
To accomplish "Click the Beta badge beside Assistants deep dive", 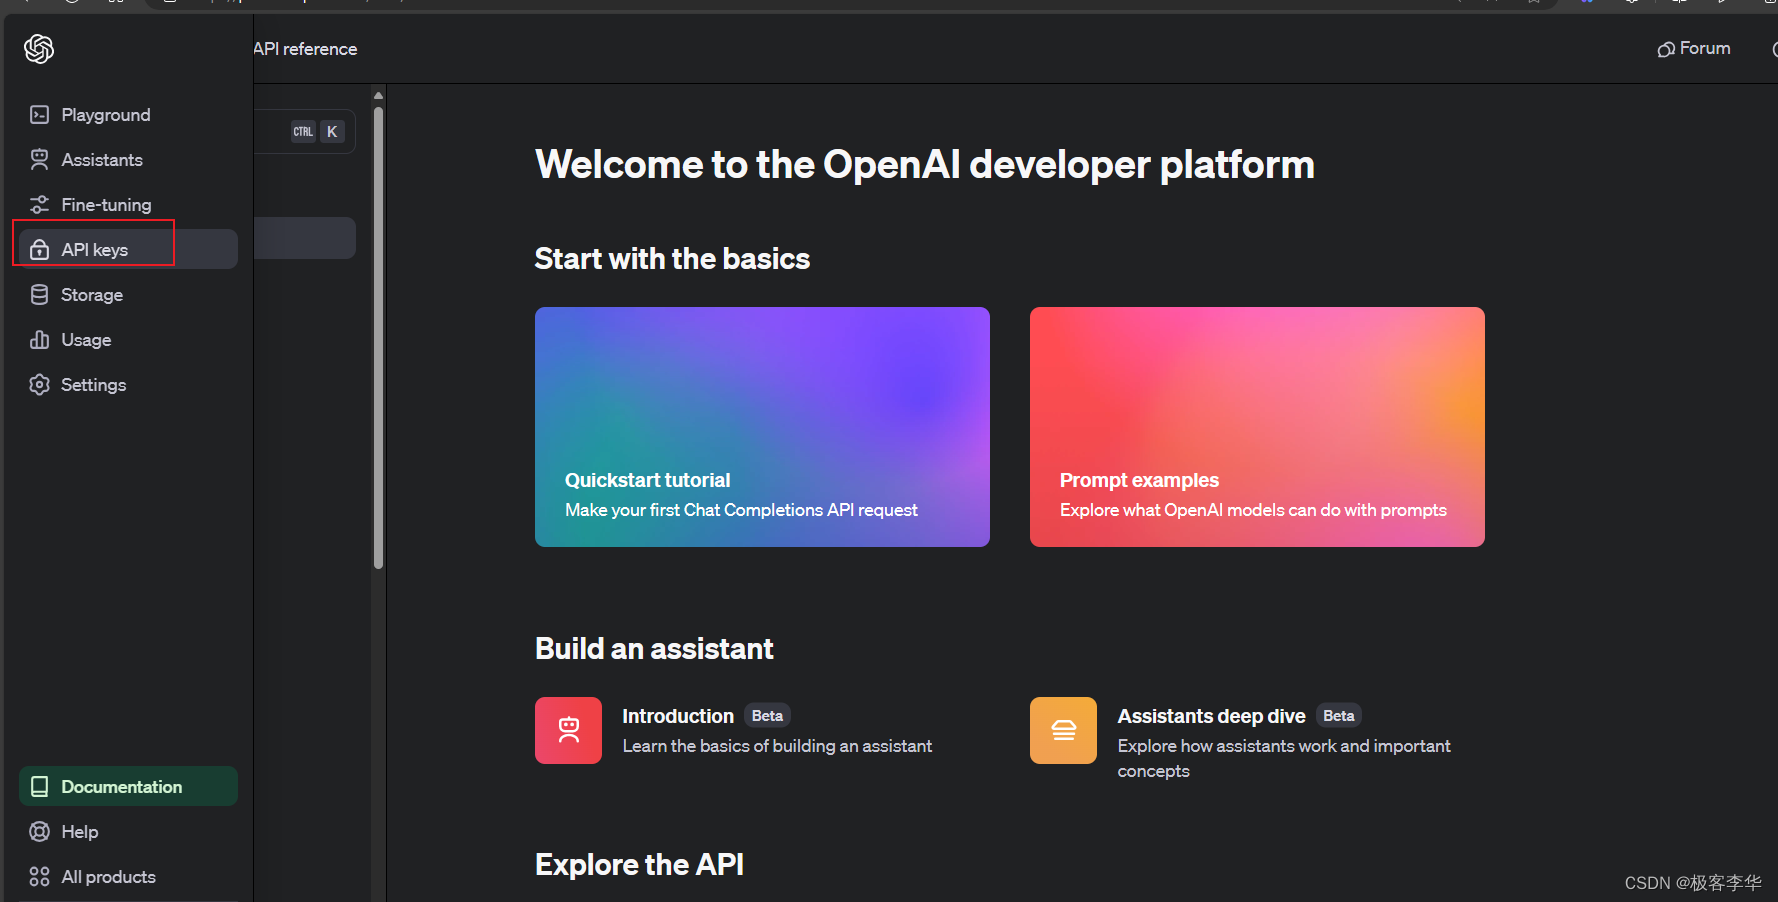I will point(1339,716).
